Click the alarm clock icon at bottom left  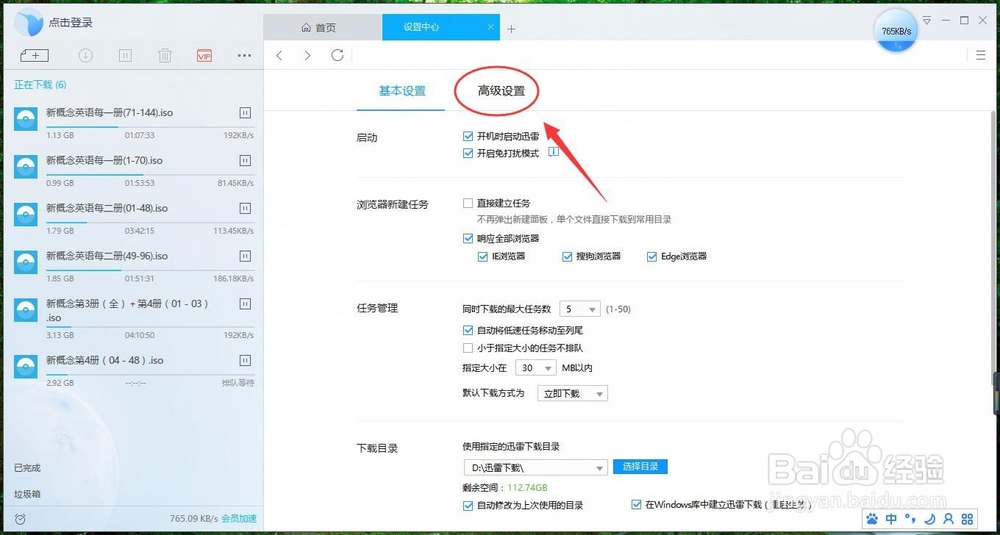(20, 519)
